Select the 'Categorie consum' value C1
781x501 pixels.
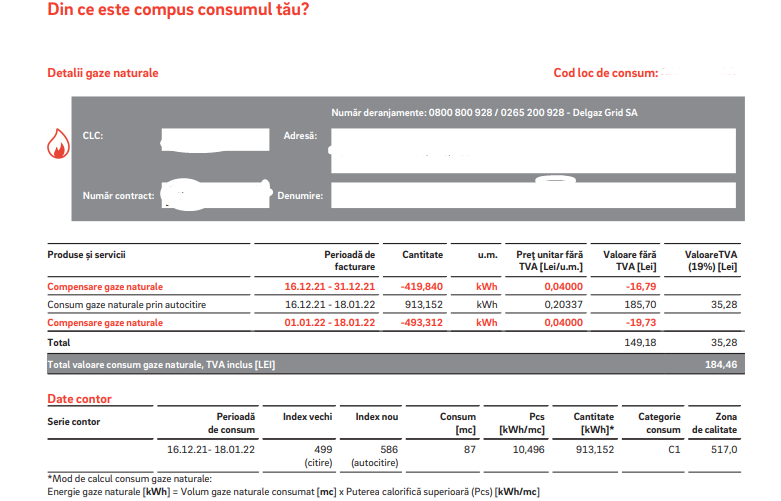click(674, 450)
